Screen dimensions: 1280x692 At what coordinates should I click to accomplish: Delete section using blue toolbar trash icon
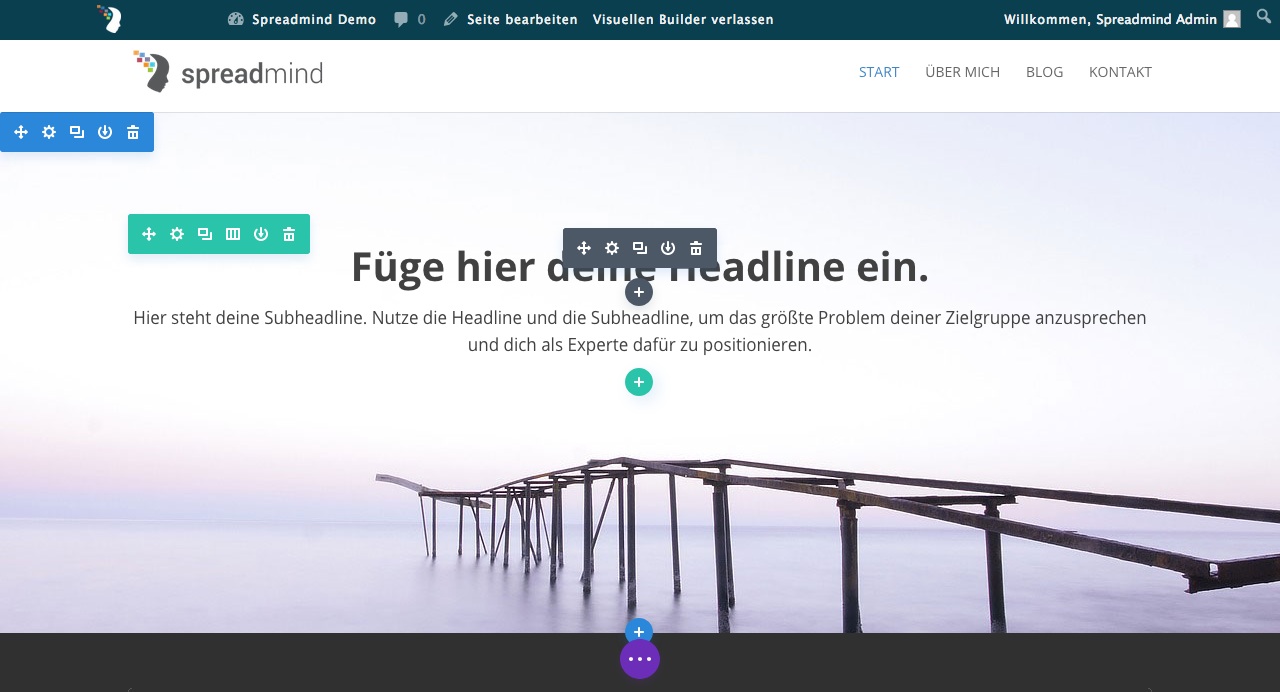133,132
